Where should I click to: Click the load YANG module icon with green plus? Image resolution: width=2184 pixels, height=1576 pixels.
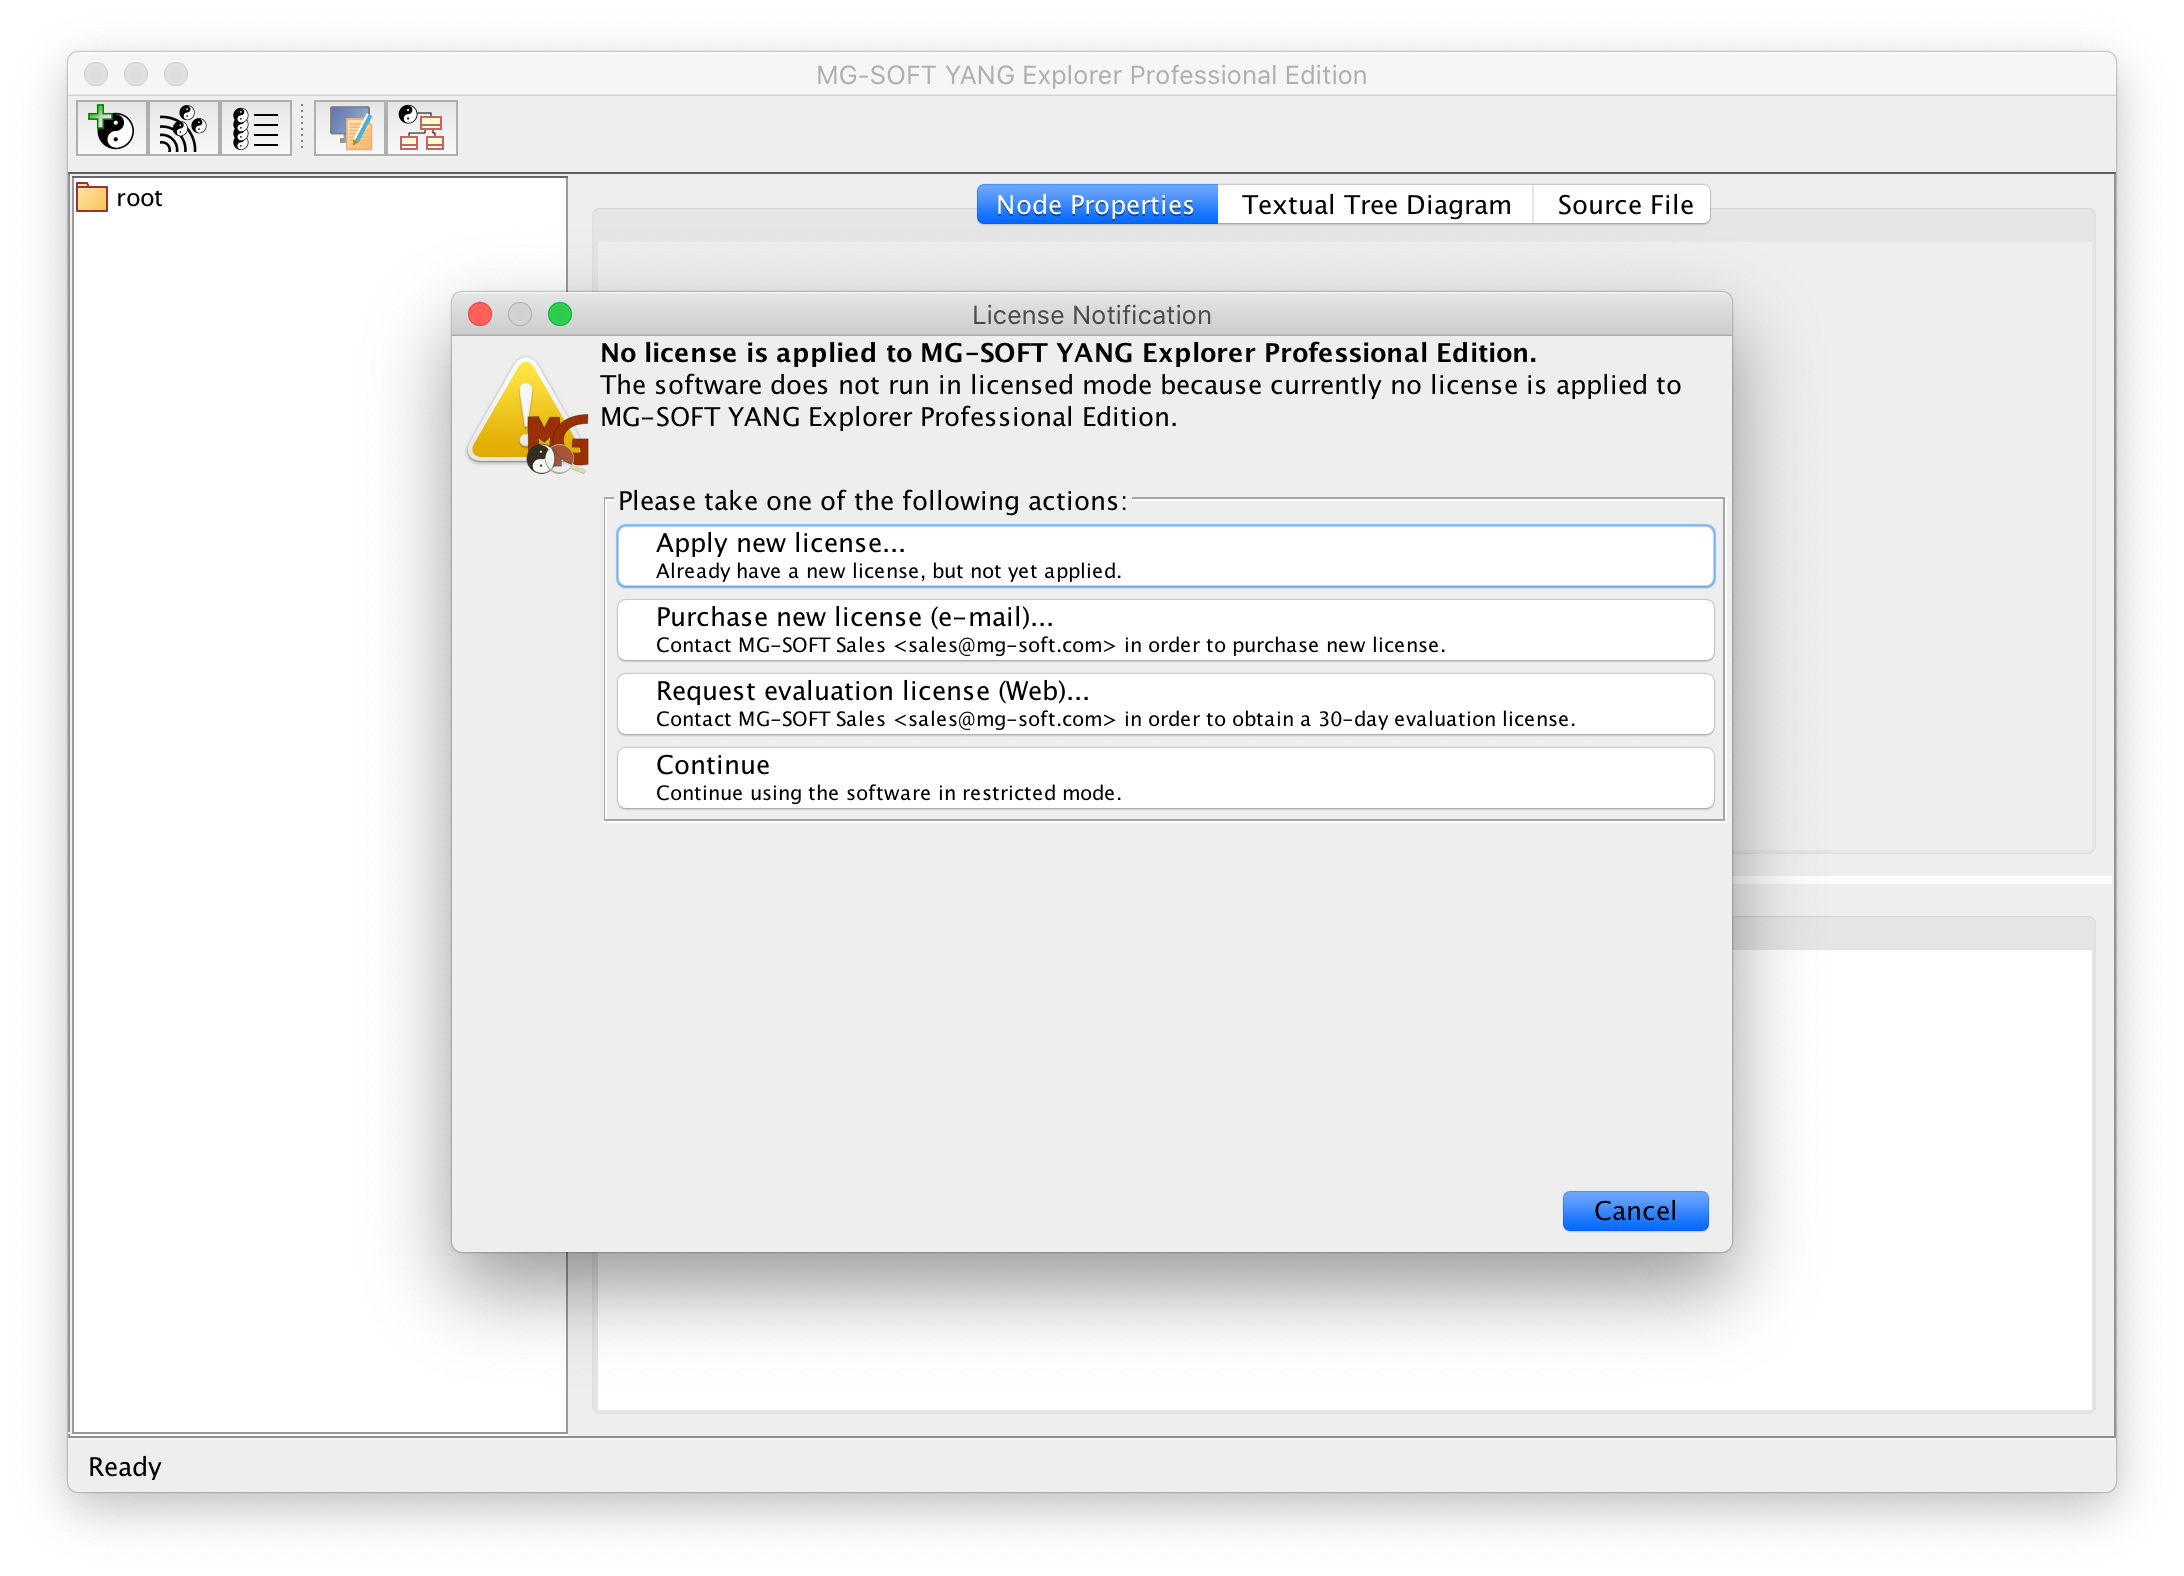(112, 128)
